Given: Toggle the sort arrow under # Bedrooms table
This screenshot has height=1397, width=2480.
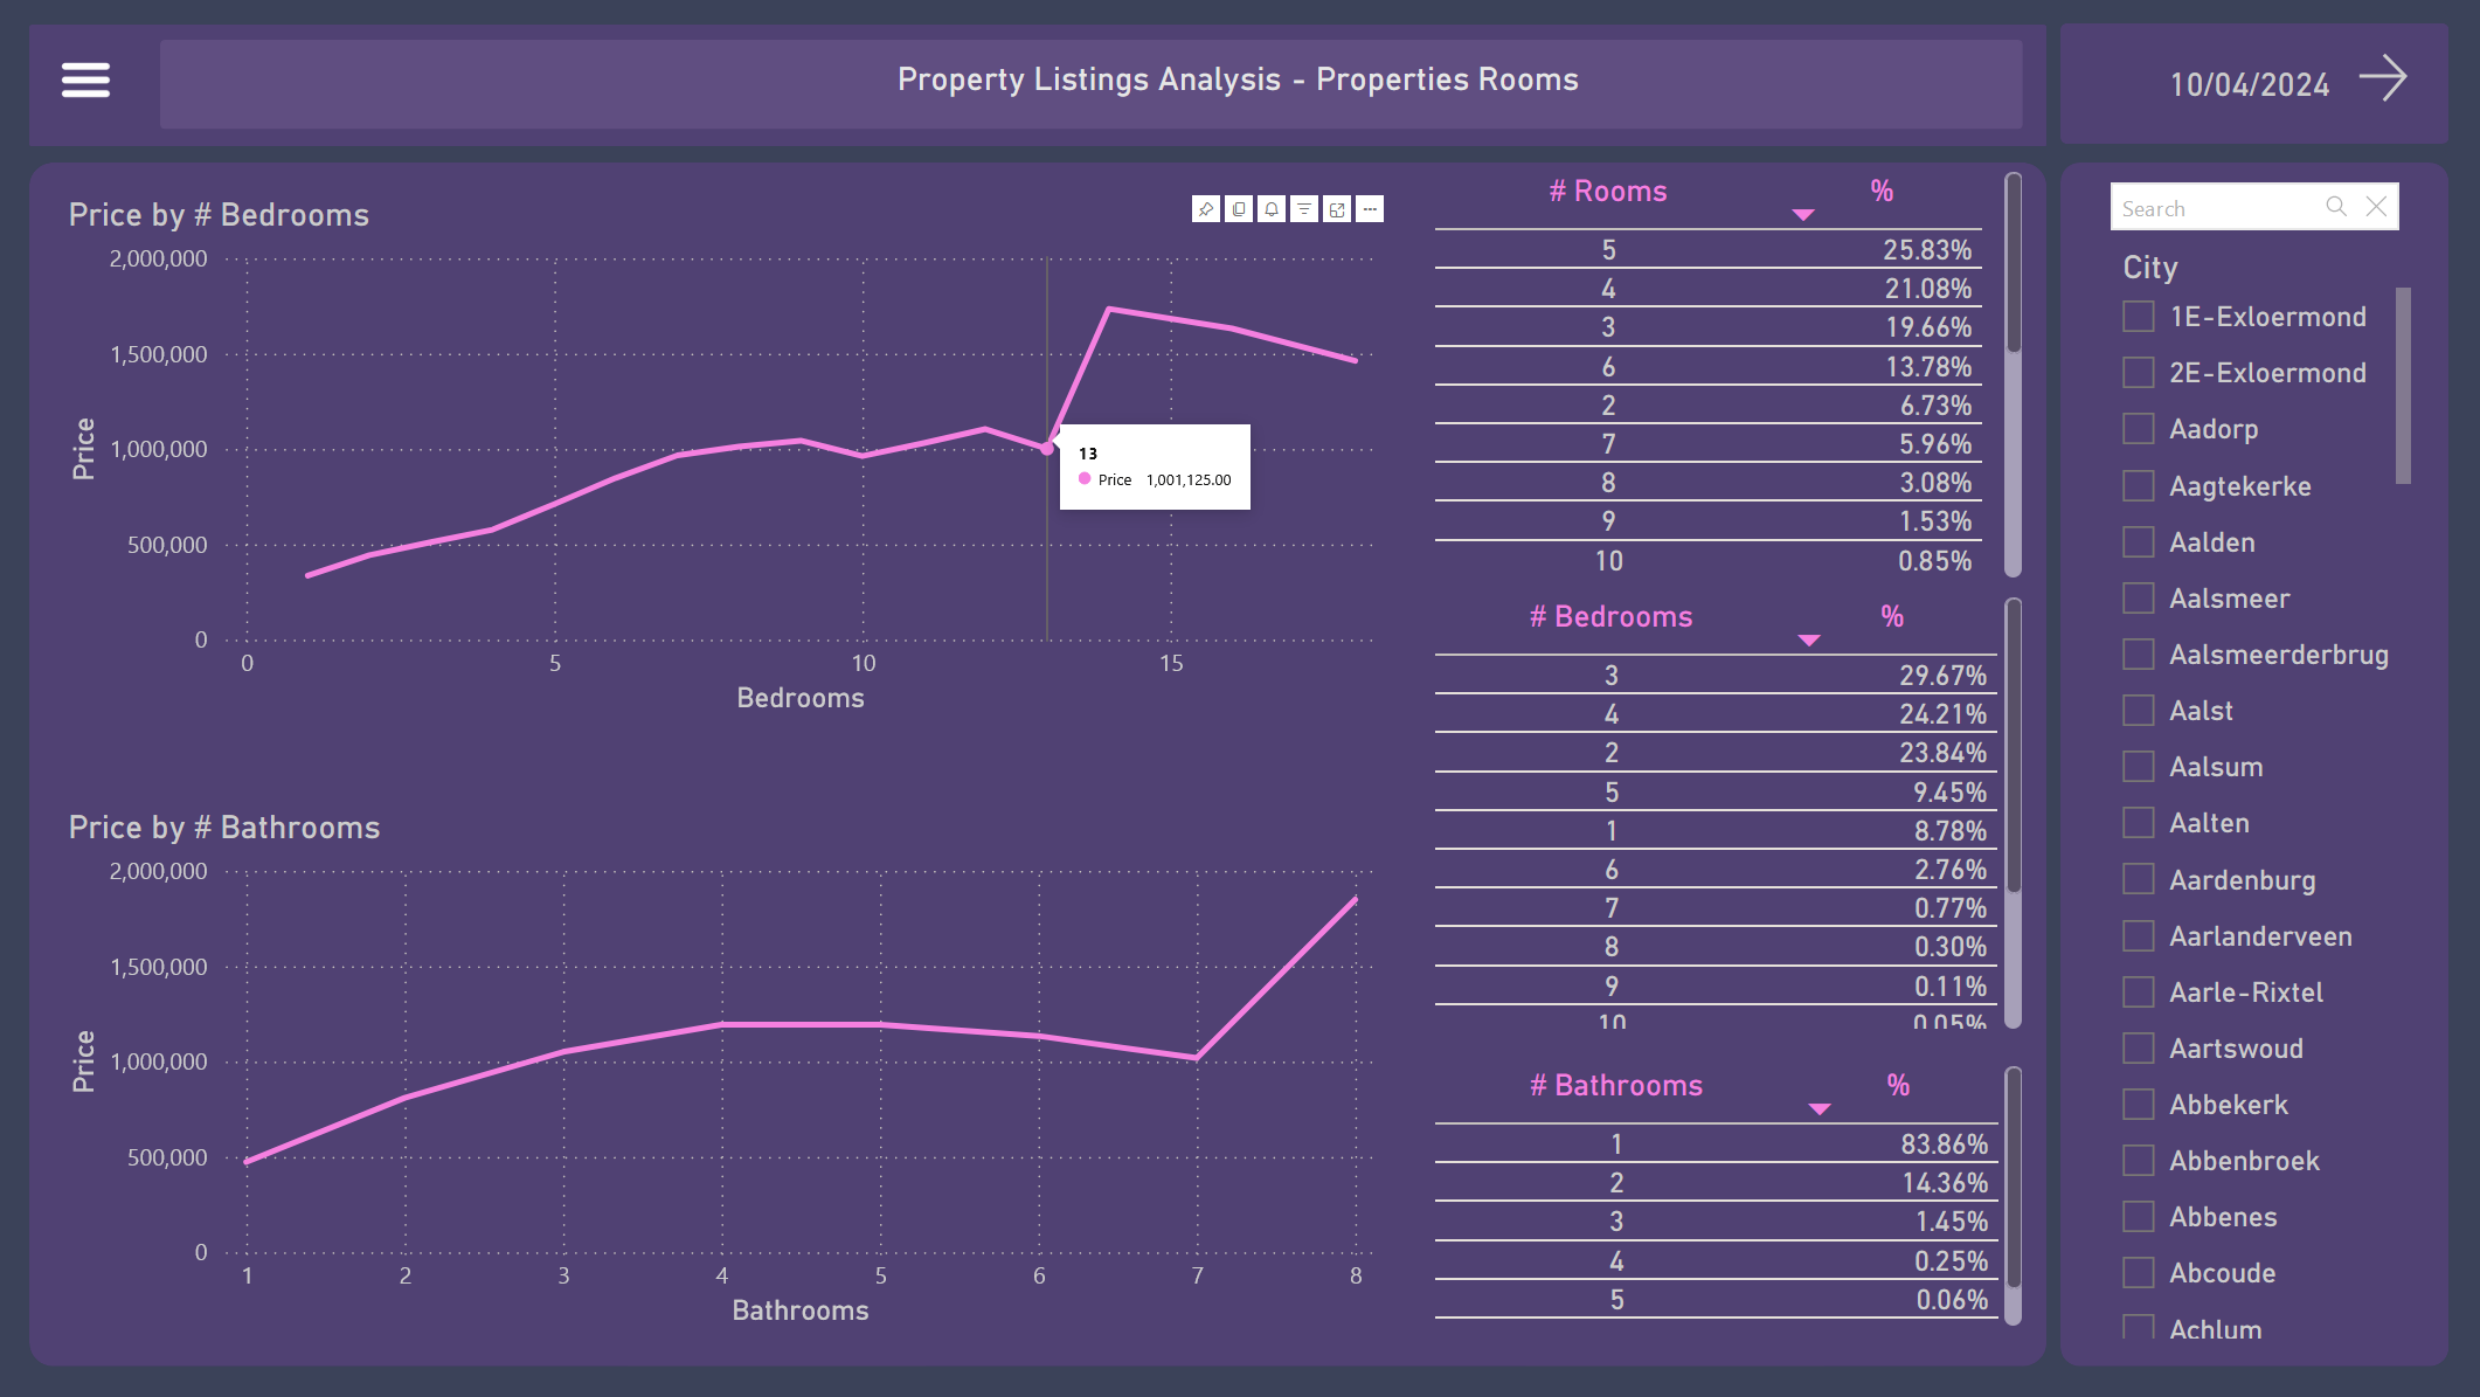Looking at the screenshot, I should [x=1808, y=640].
